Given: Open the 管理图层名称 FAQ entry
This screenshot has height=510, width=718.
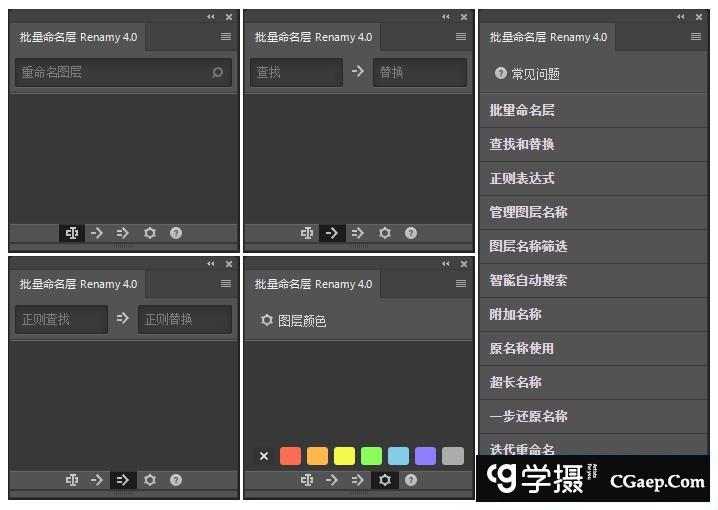Looking at the screenshot, I should click(593, 212).
